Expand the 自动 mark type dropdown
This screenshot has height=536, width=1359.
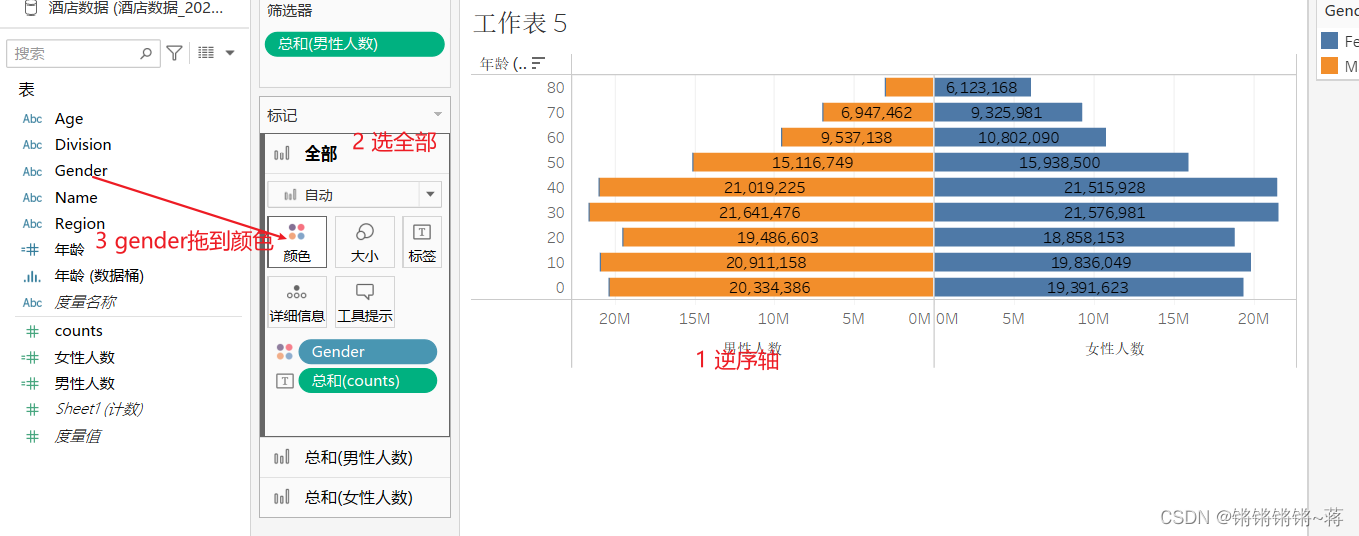[x=430, y=195]
